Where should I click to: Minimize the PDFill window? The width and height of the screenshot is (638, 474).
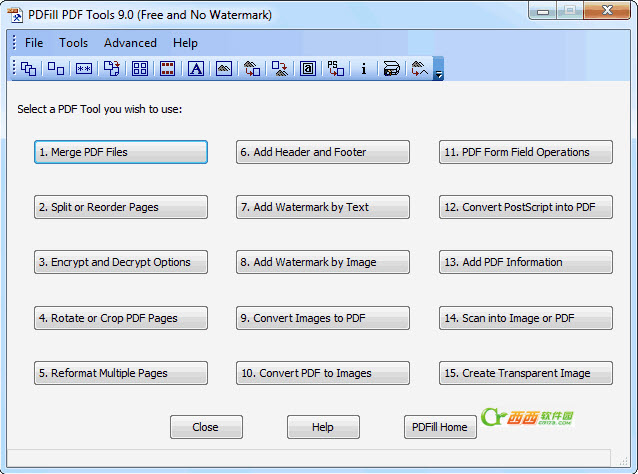coord(543,11)
